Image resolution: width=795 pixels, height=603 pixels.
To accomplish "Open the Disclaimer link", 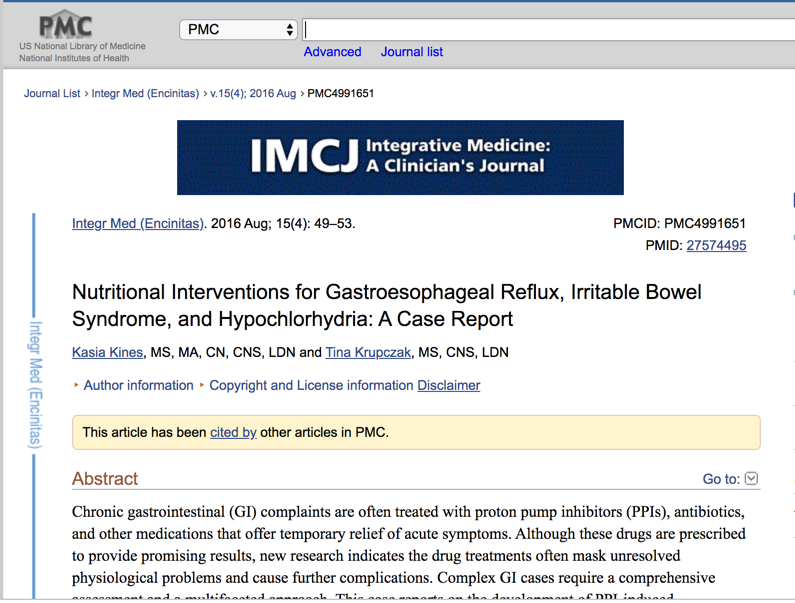I will point(449,385).
